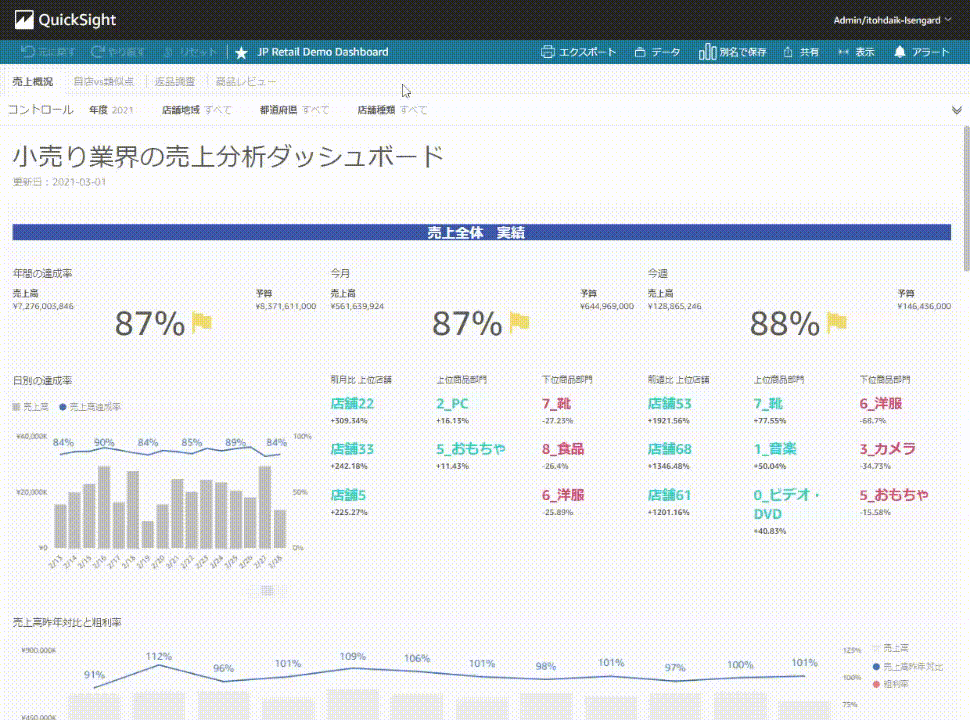The image size is (970, 720).
Task: Switch to 返品調査 tab
Action: coord(175,82)
